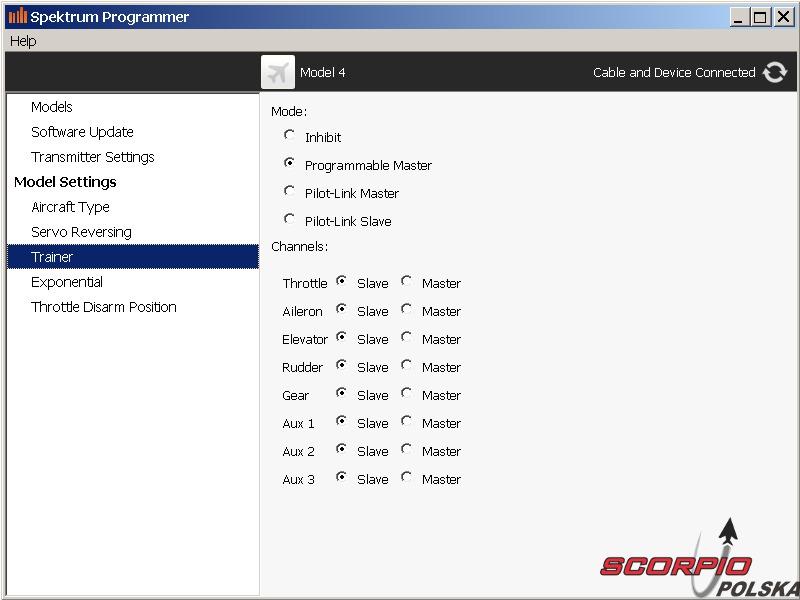Maximize the Spektrum Programmer window
Image resolution: width=800 pixels, height=600 pixels.
(x=760, y=17)
